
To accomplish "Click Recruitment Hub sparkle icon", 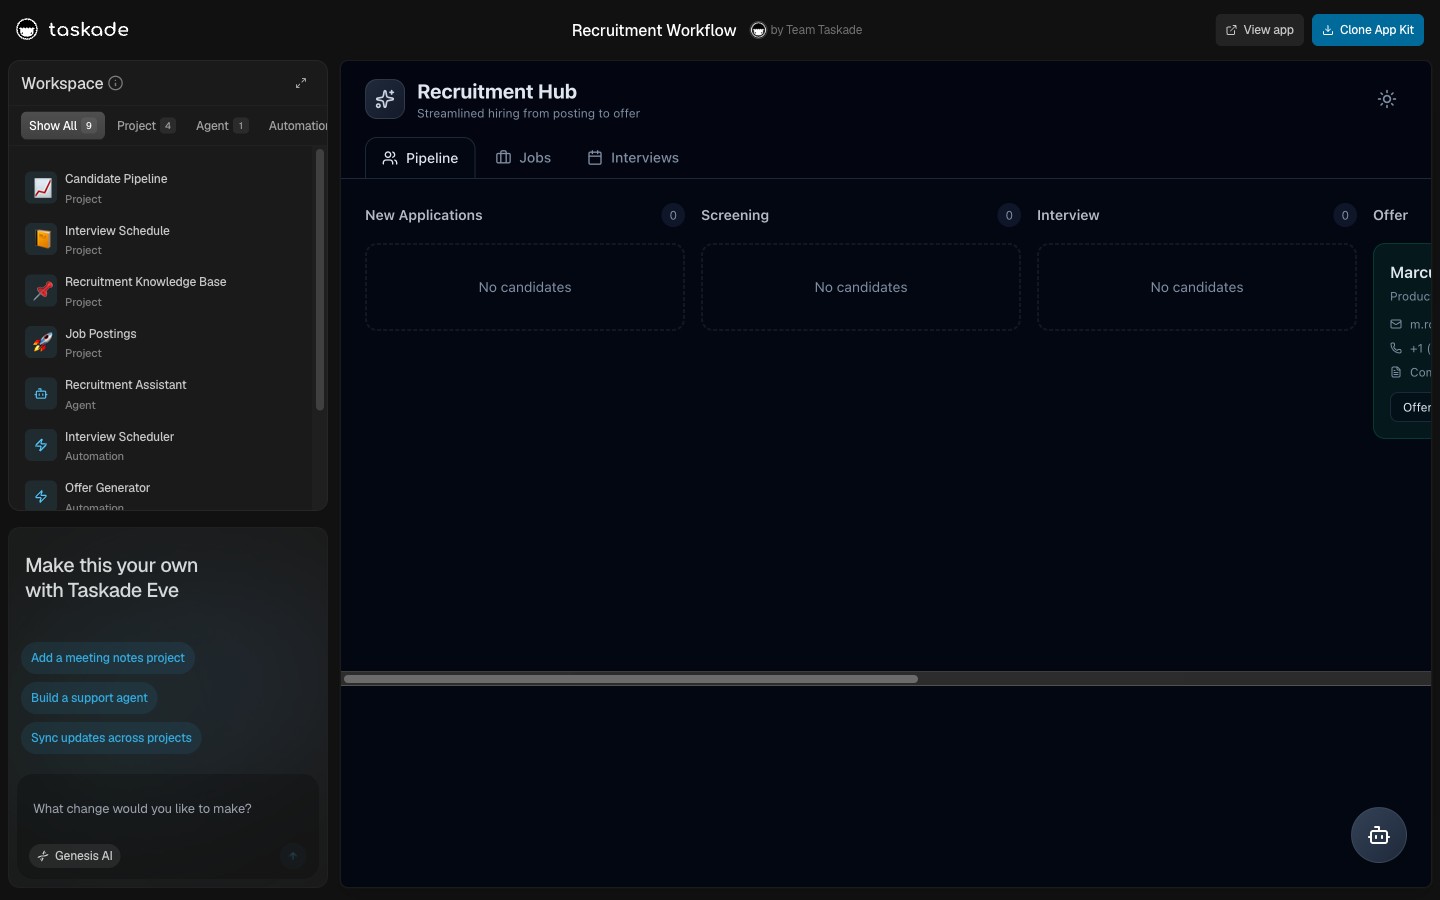I will tap(385, 99).
